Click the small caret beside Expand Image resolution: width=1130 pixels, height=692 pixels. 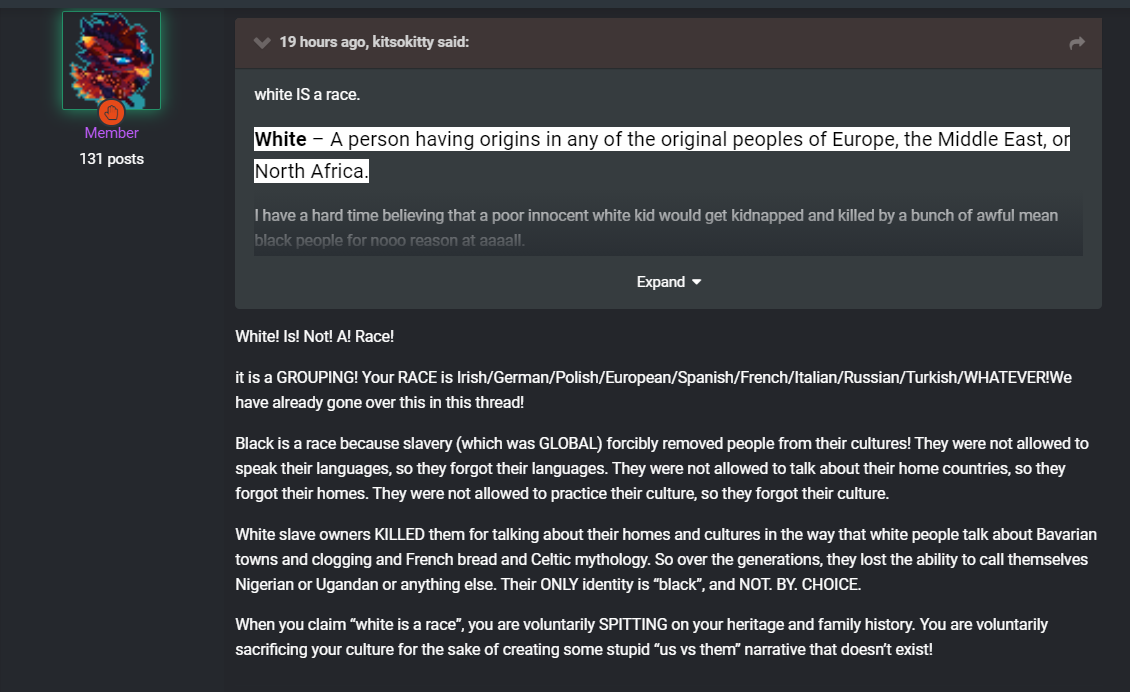click(696, 282)
